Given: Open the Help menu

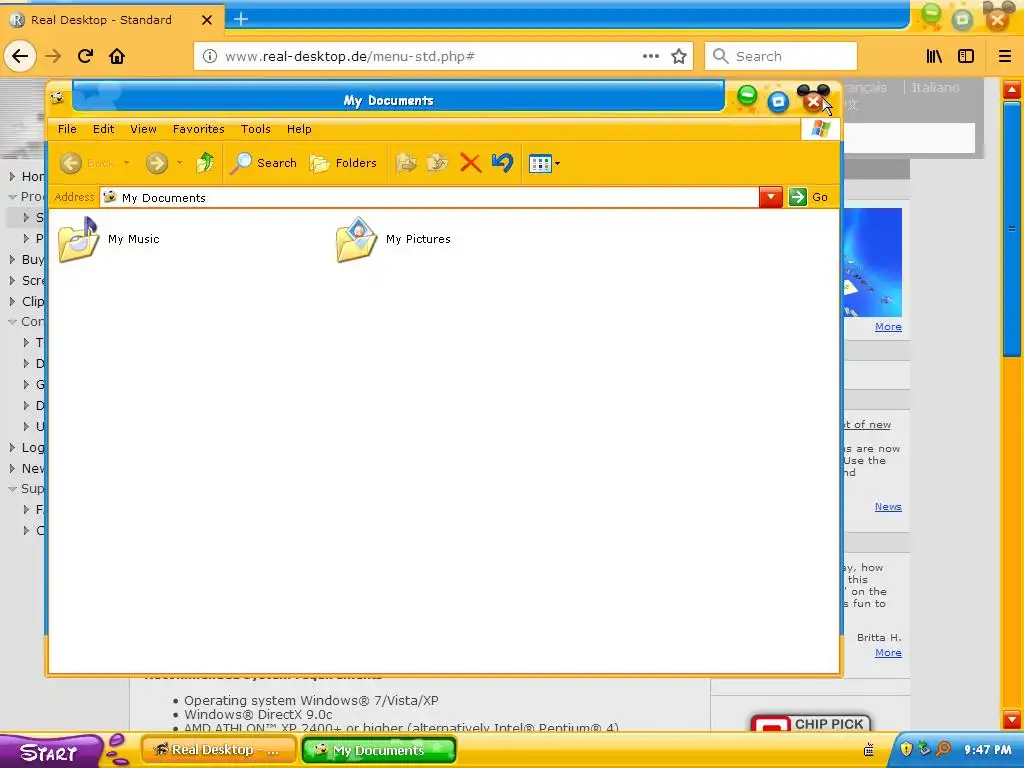Looking at the screenshot, I should [x=299, y=129].
